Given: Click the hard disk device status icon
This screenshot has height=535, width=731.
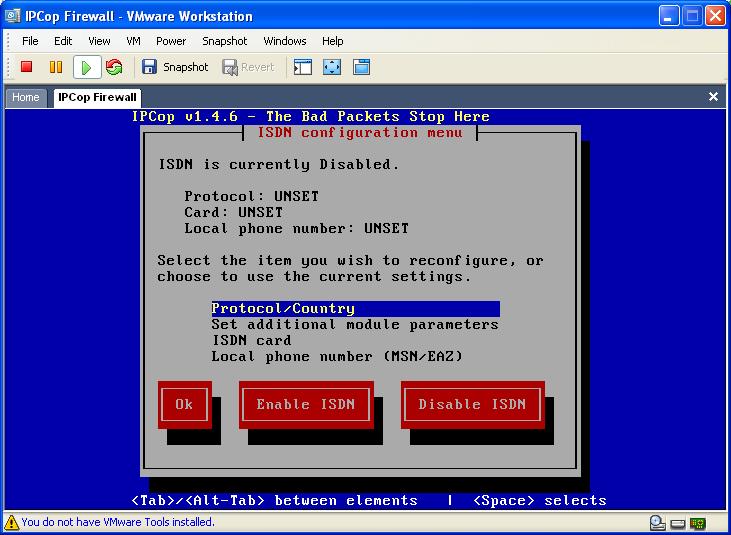Looking at the screenshot, I should tap(678, 524).
